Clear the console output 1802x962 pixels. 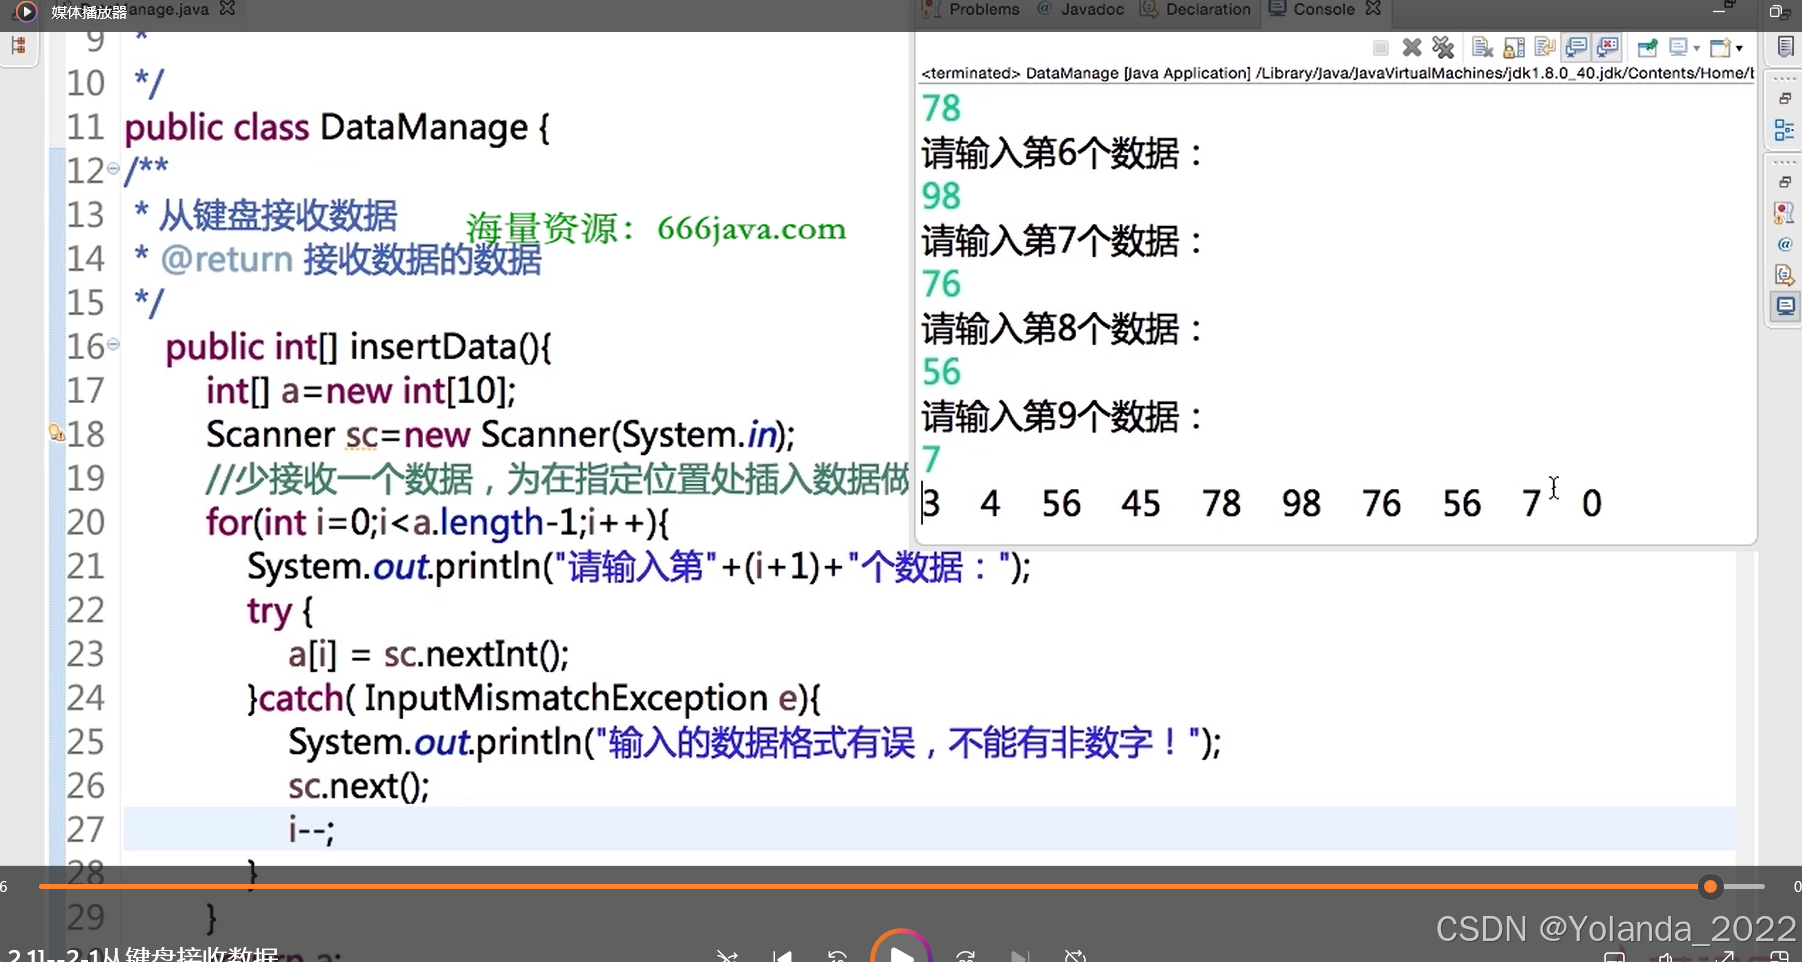tap(1483, 47)
